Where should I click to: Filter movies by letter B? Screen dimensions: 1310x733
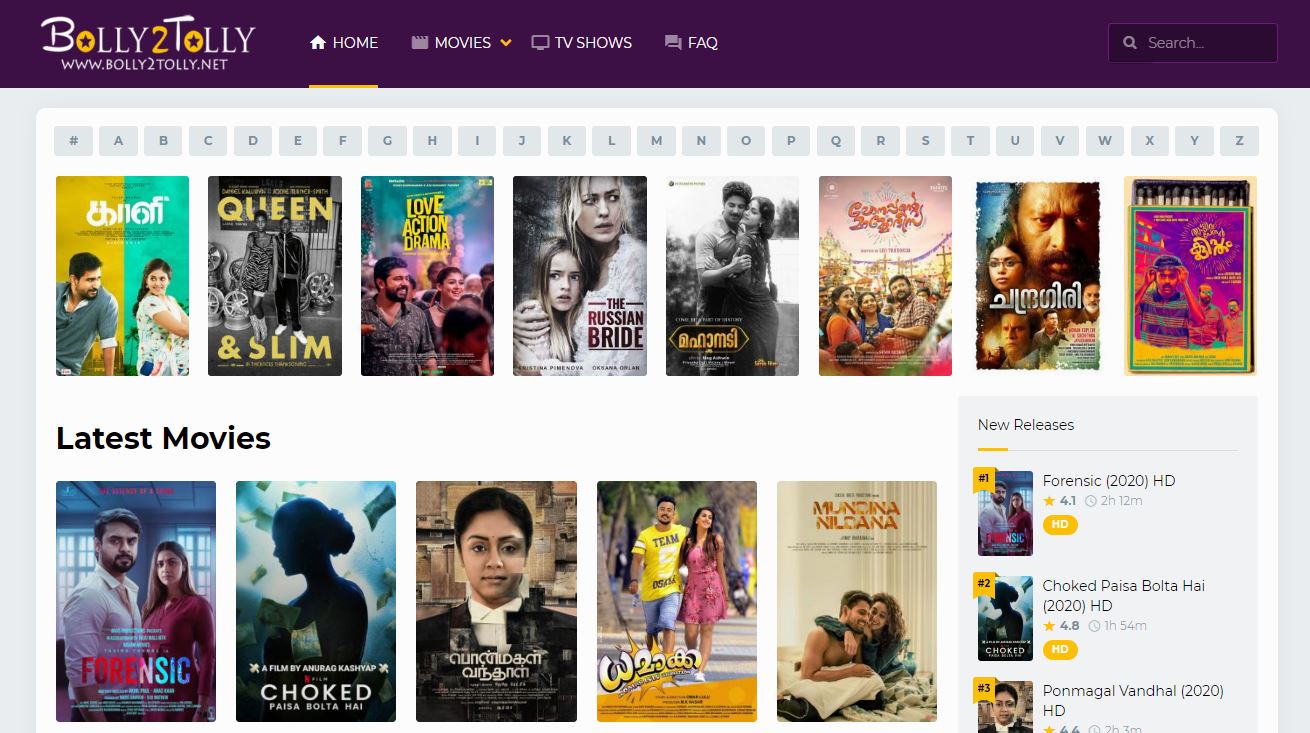click(x=163, y=141)
